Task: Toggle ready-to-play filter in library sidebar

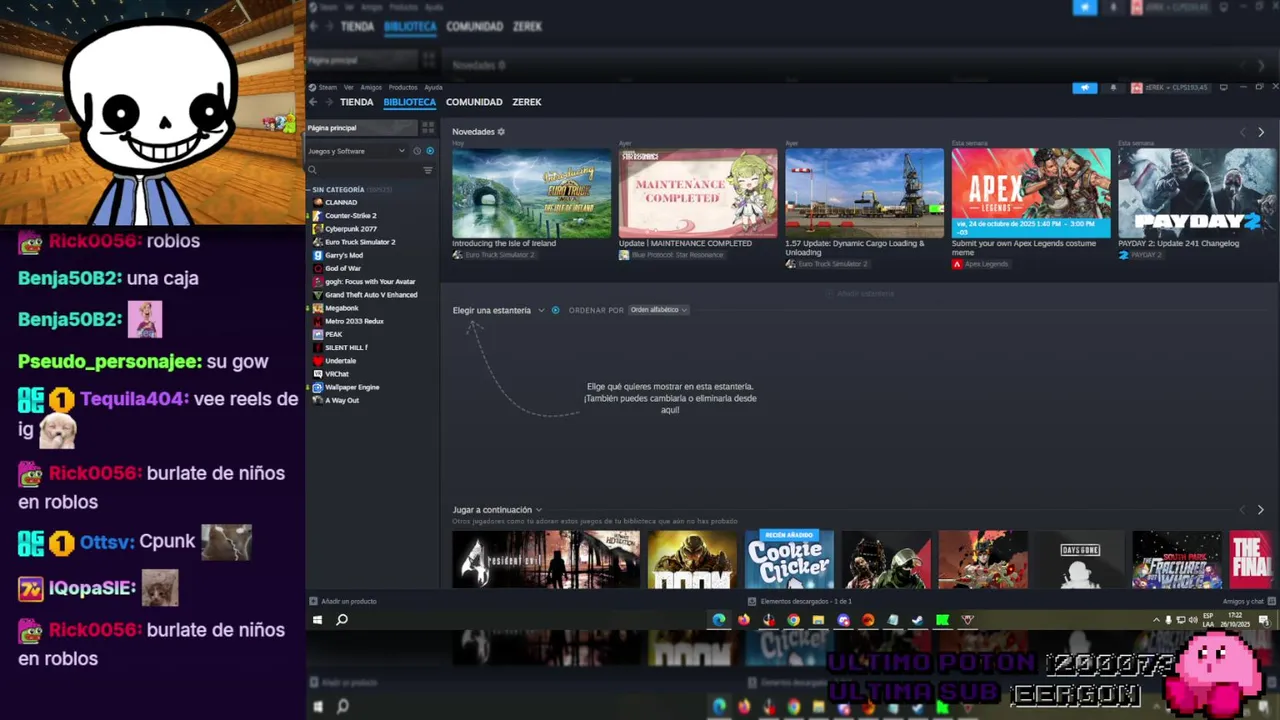Action: pyautogui.click(x=430, y=151)
